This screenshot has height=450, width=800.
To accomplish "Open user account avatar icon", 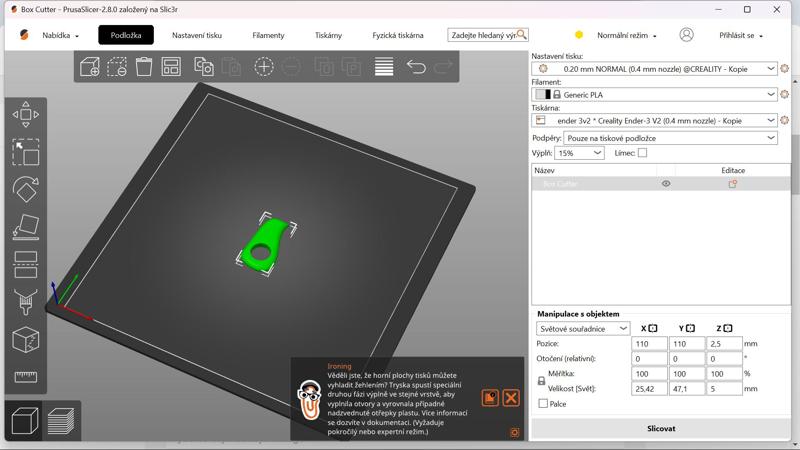I will tap(686, 35).
